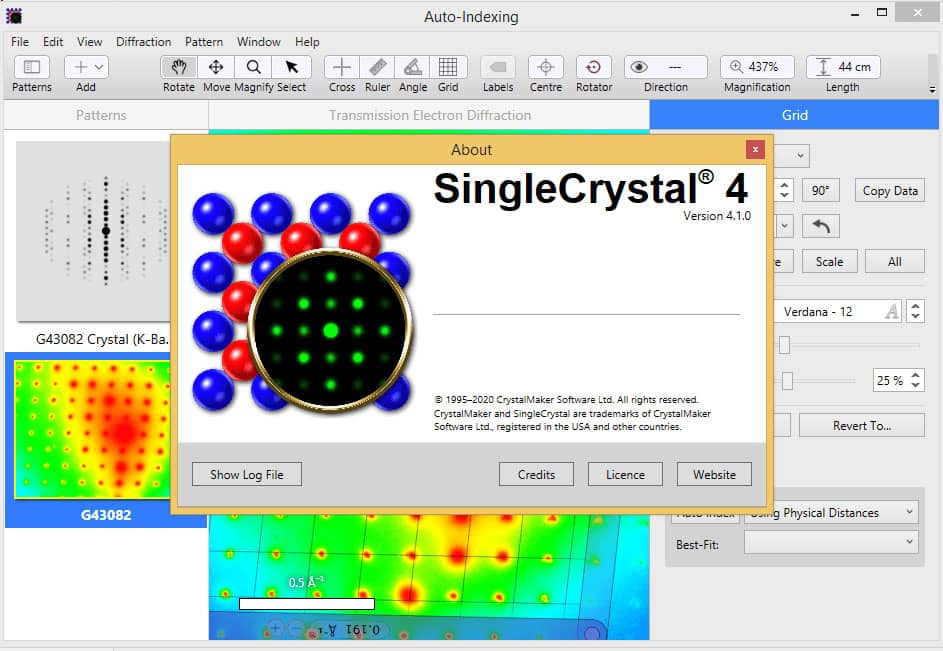Open the Best-Fit dropdown
Image resolution: width=943 pixels, height=651 pixels.
830,542
